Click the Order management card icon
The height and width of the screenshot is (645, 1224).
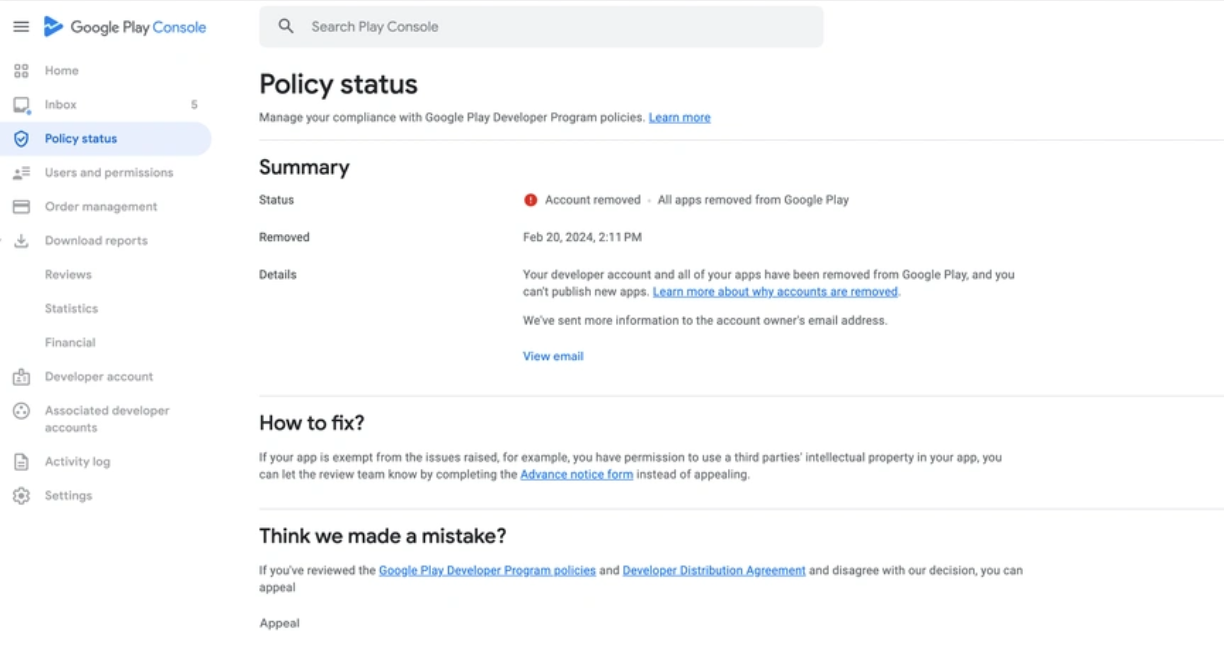click(x=21, y=207)
